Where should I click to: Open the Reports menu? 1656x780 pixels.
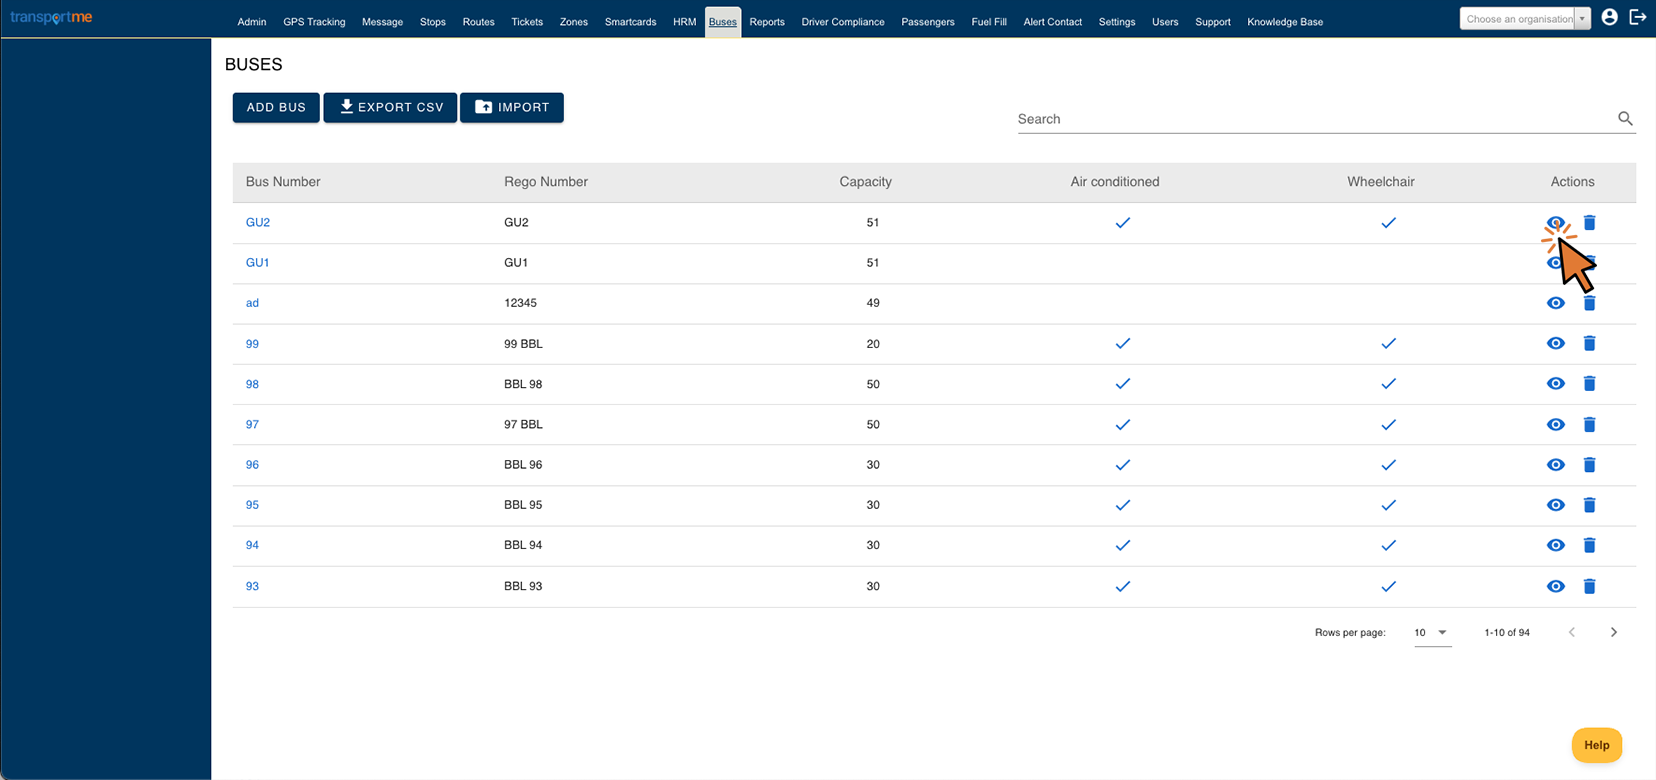[767, 22]
